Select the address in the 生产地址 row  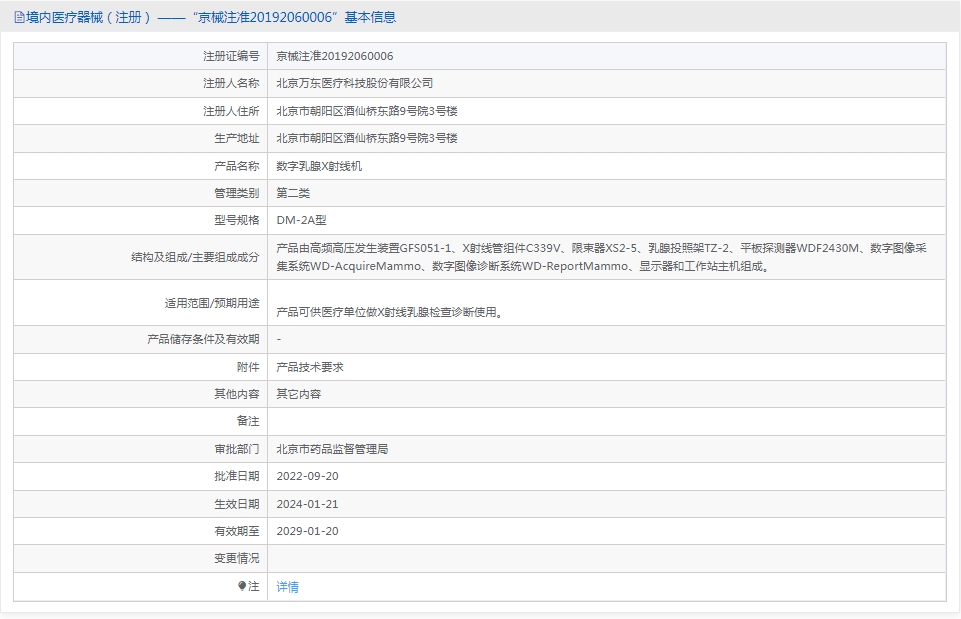click(x=367, y=138)
